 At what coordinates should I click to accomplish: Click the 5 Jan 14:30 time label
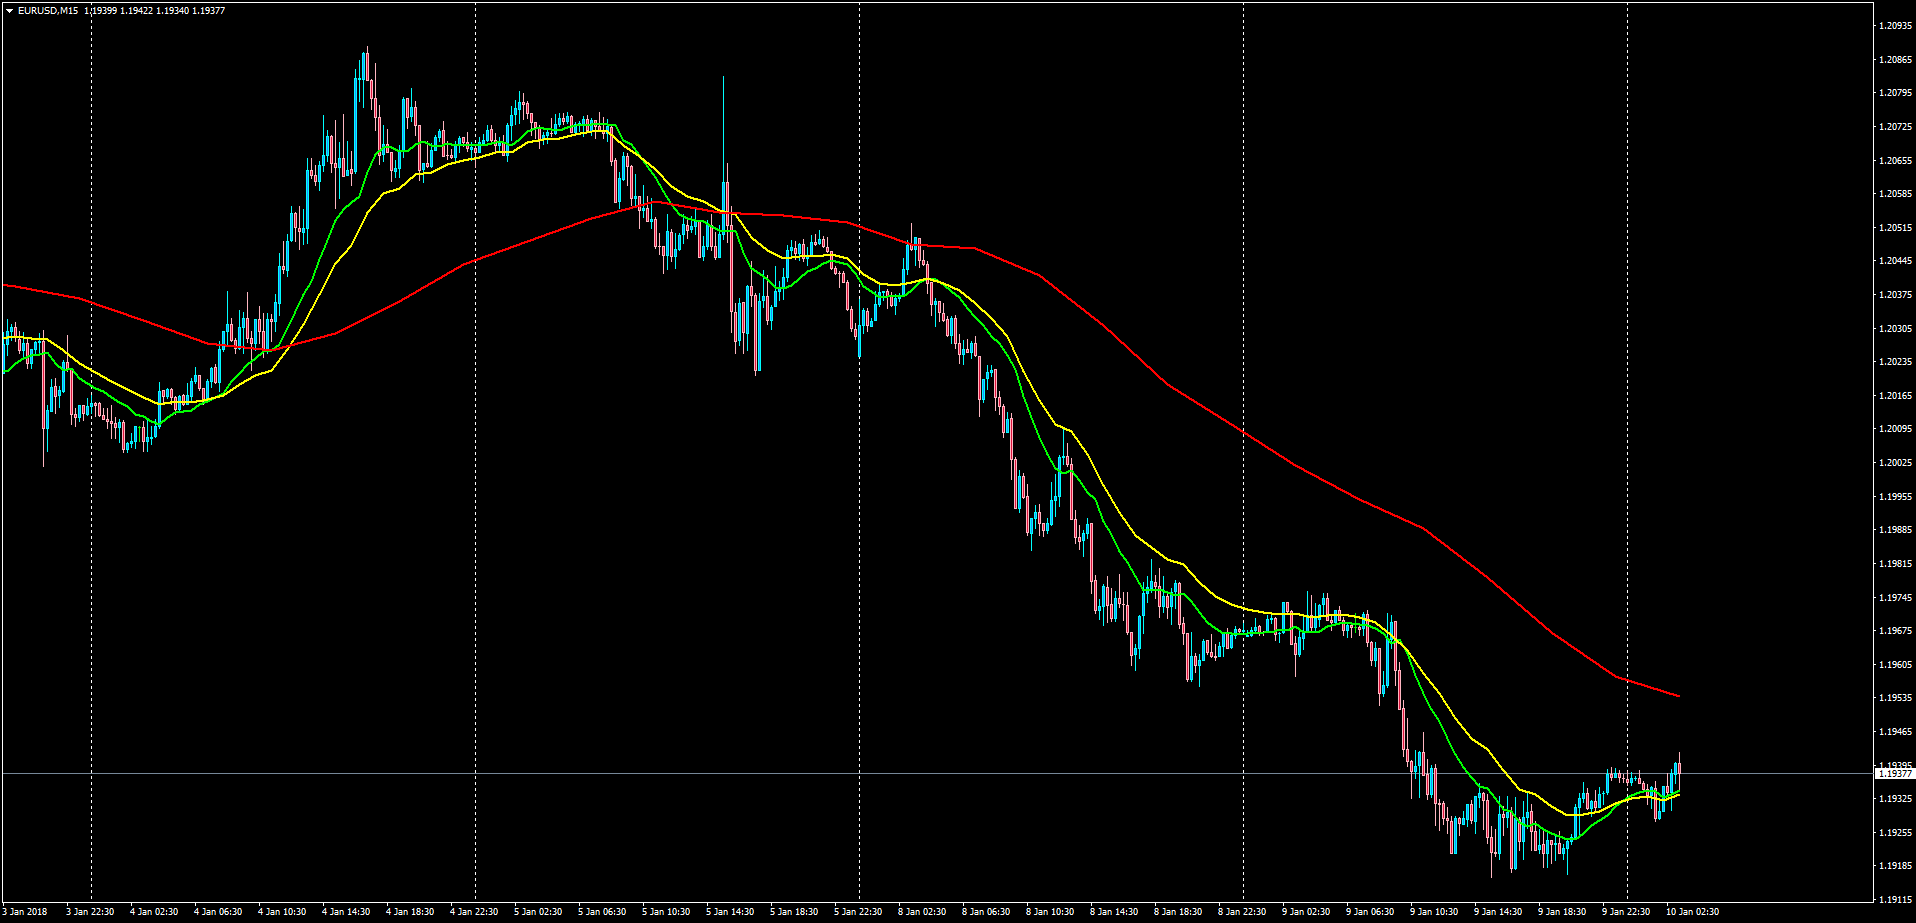[730, 912]
